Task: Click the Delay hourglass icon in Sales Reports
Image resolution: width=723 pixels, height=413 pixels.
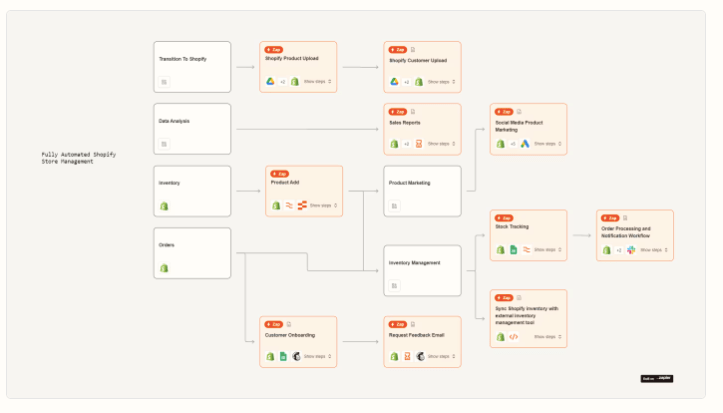Action: point(419,144)
